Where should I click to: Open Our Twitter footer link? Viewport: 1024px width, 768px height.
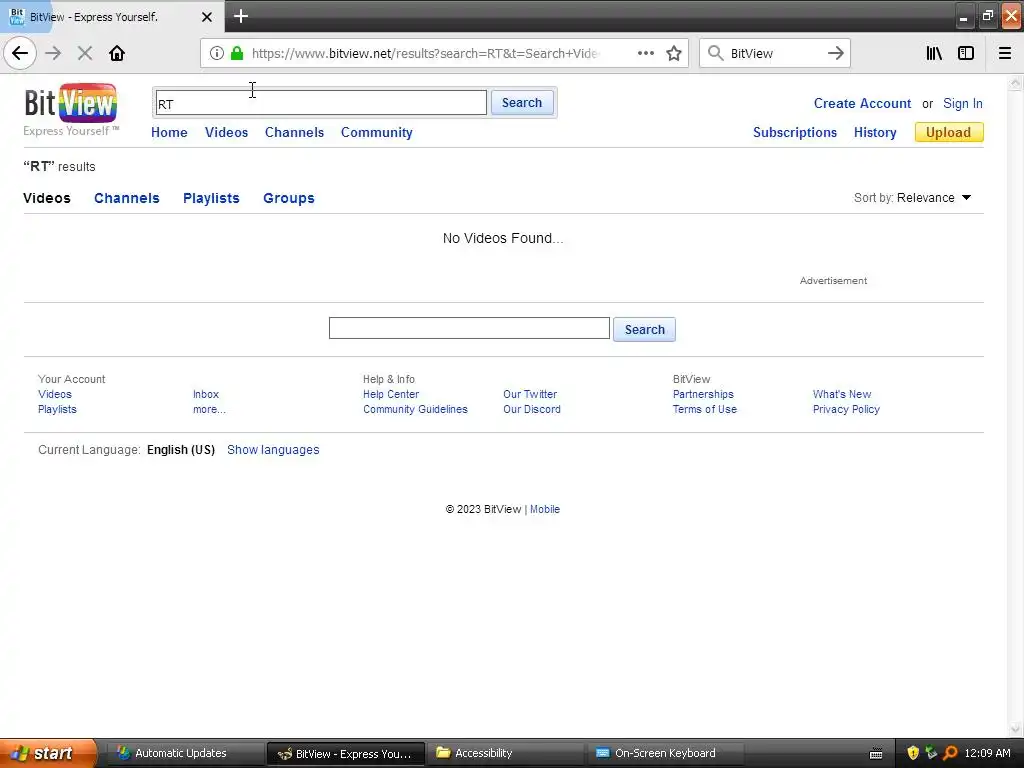pyautogui.click(x=530, y=394)
